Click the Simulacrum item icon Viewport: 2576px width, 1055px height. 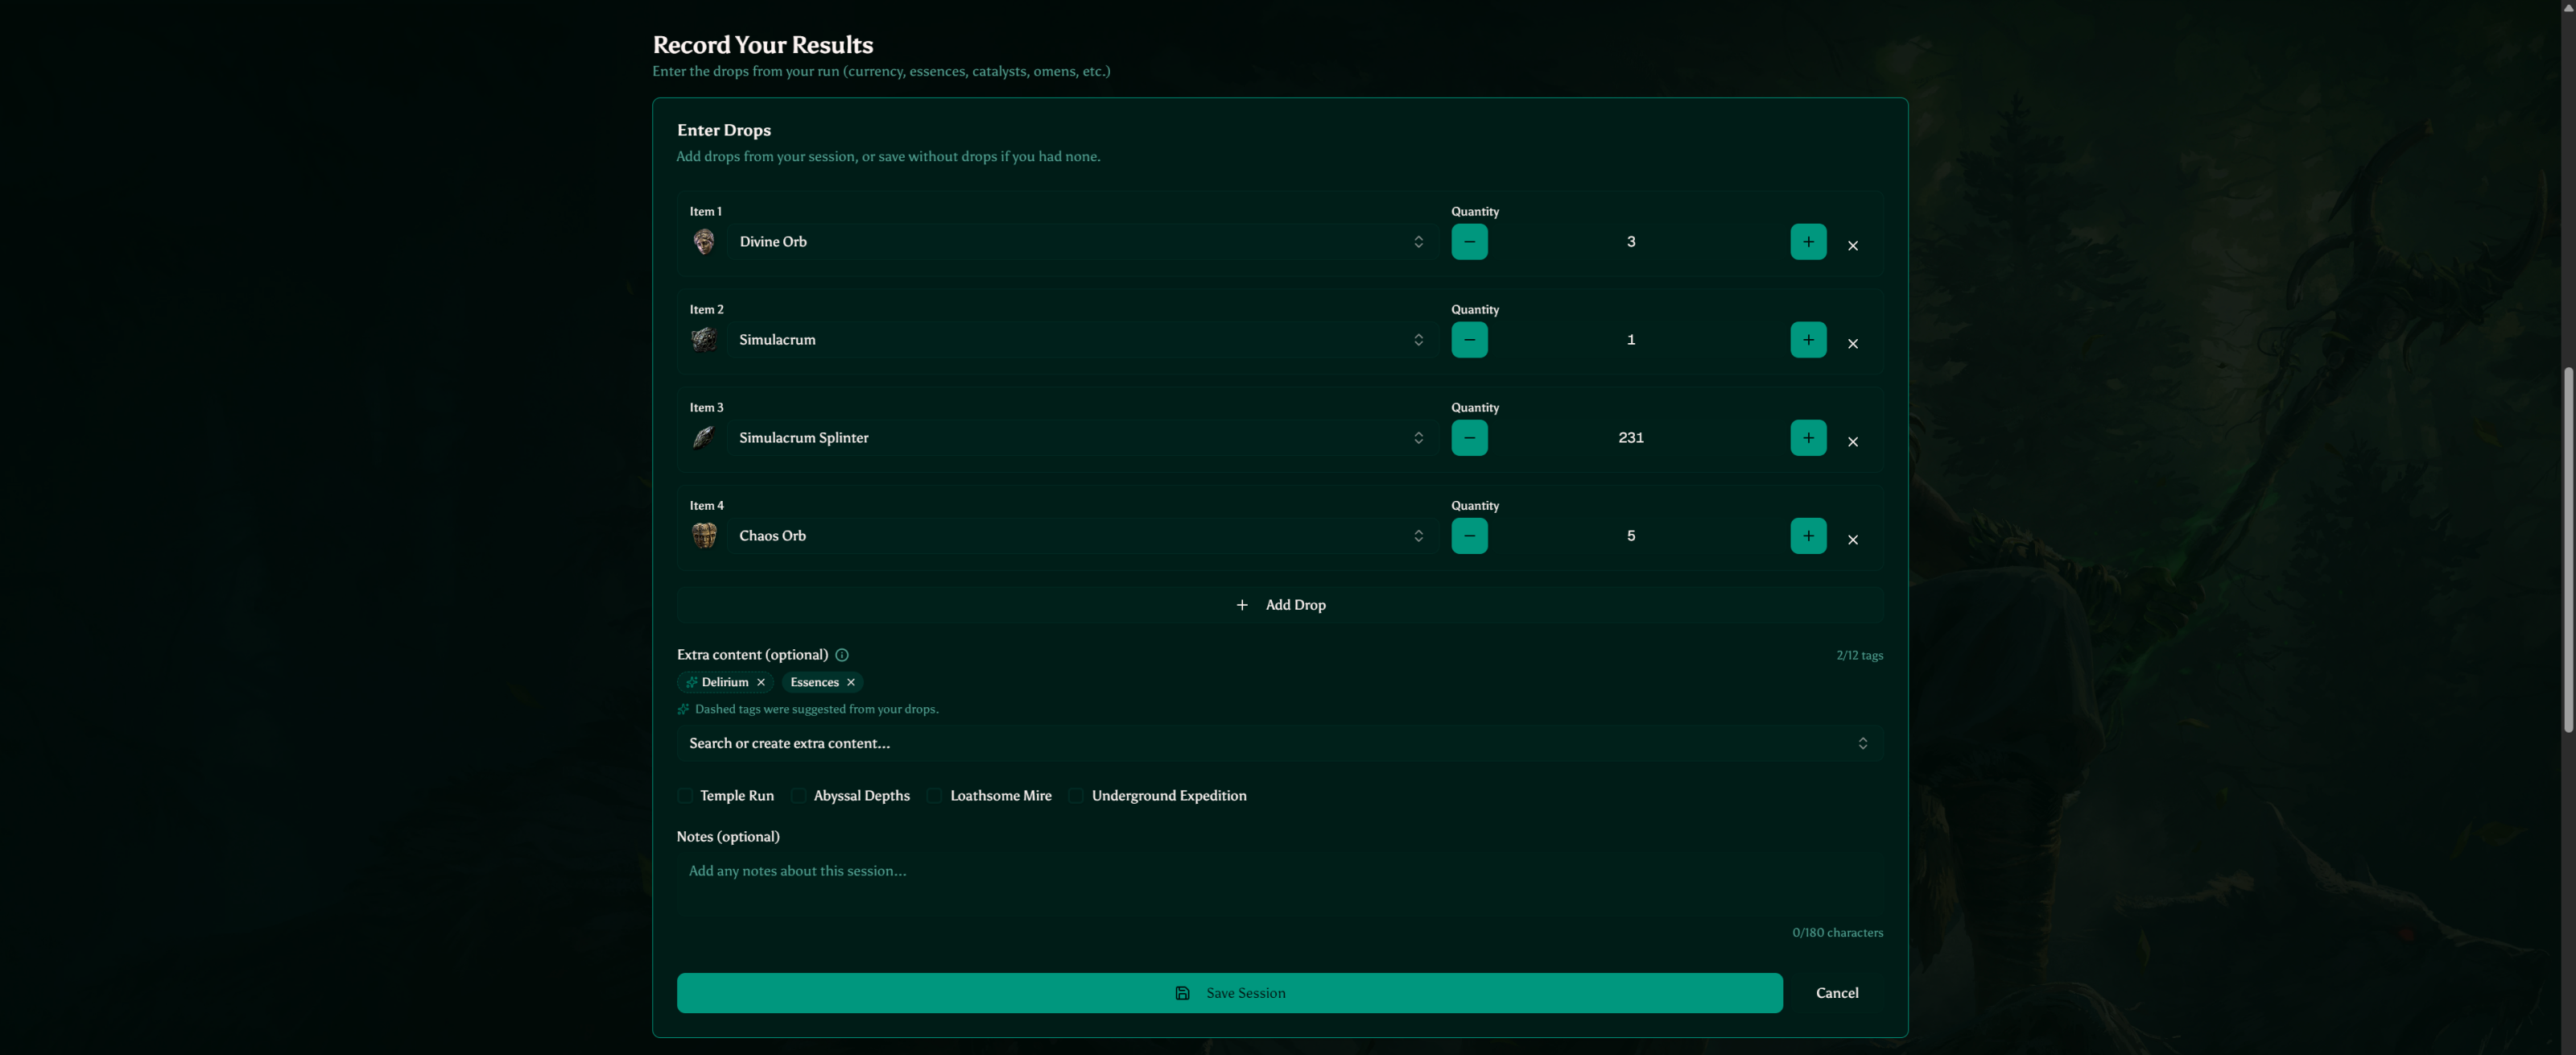click(x=704, y=340)
